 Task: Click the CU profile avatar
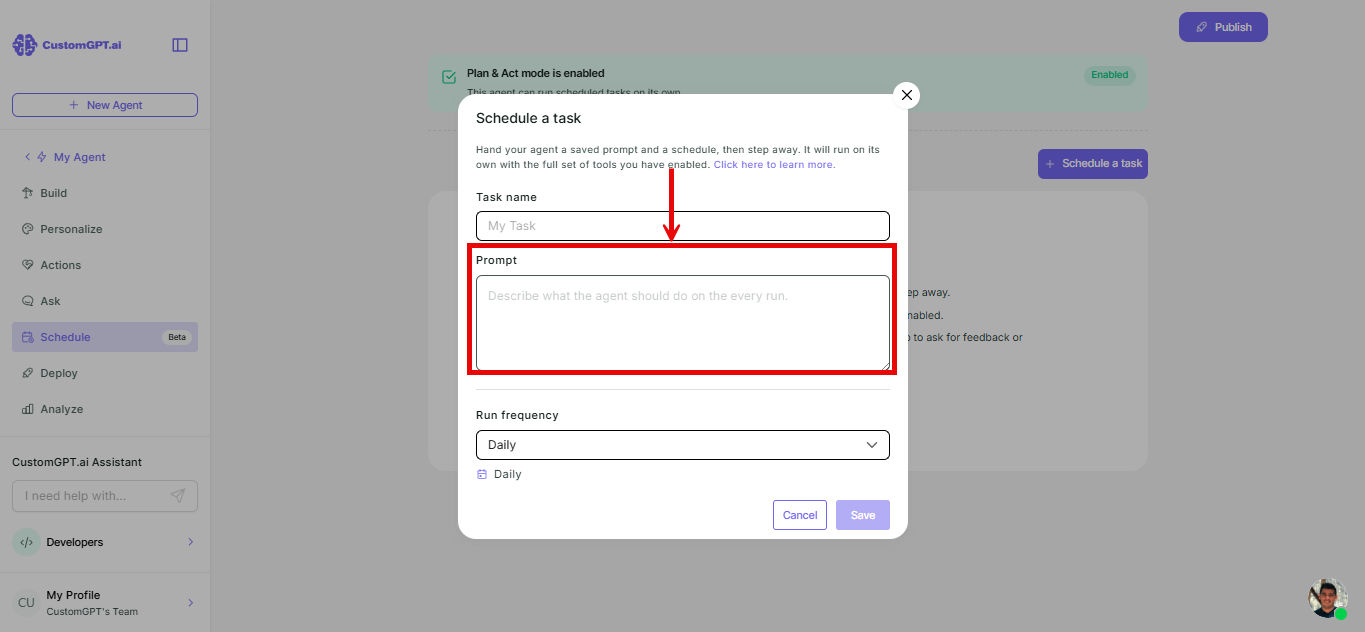pos(26,603)
